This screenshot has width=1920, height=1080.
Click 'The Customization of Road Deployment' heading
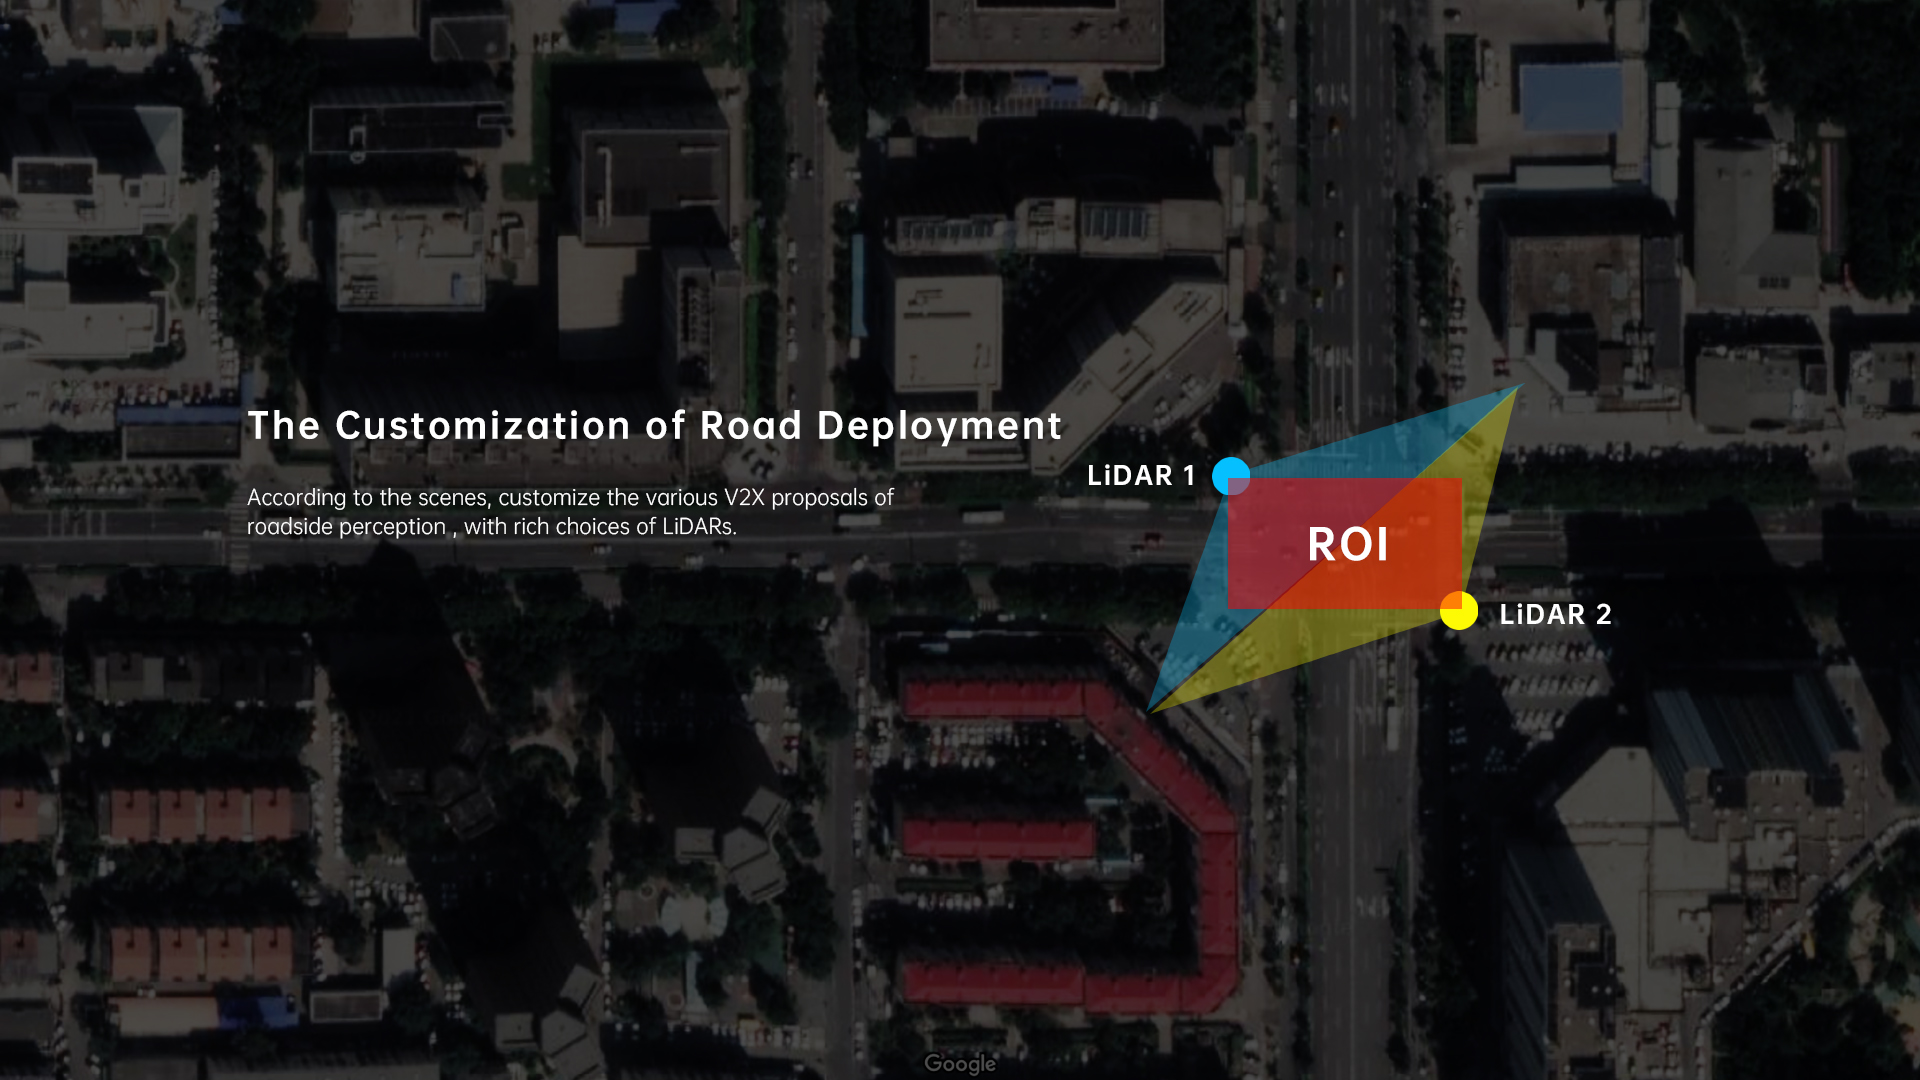[654, 426]
